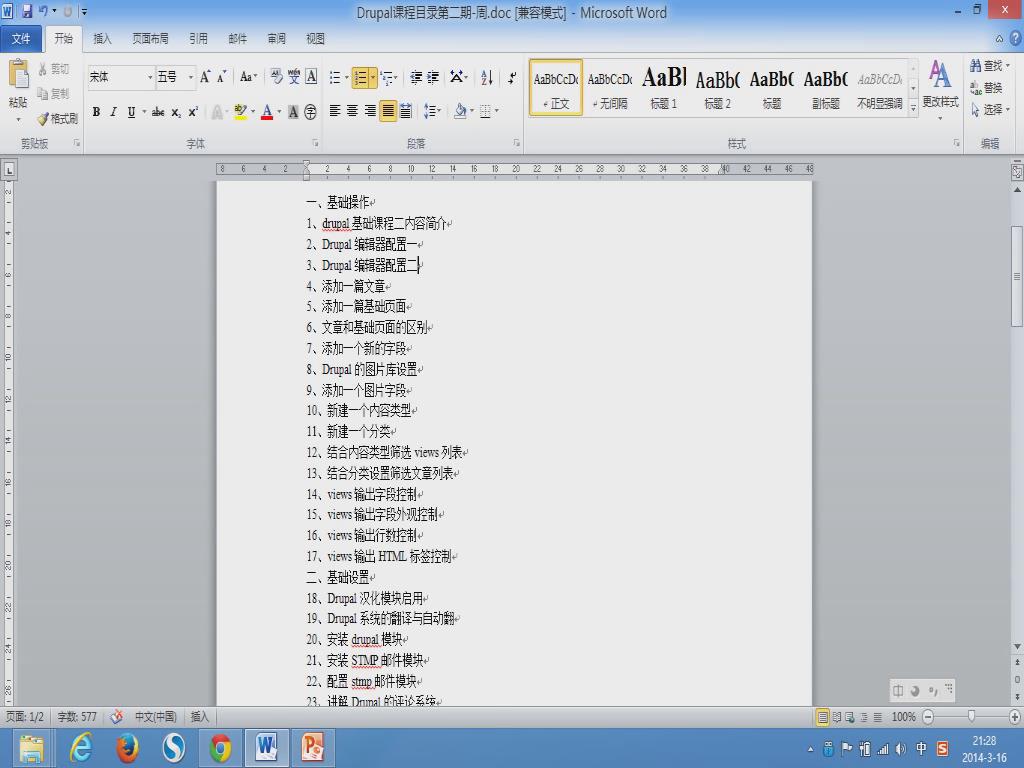This screenshot has width=1024, height=768.
Task: Switch to the References (引用) tab
Action: point(199,39)
